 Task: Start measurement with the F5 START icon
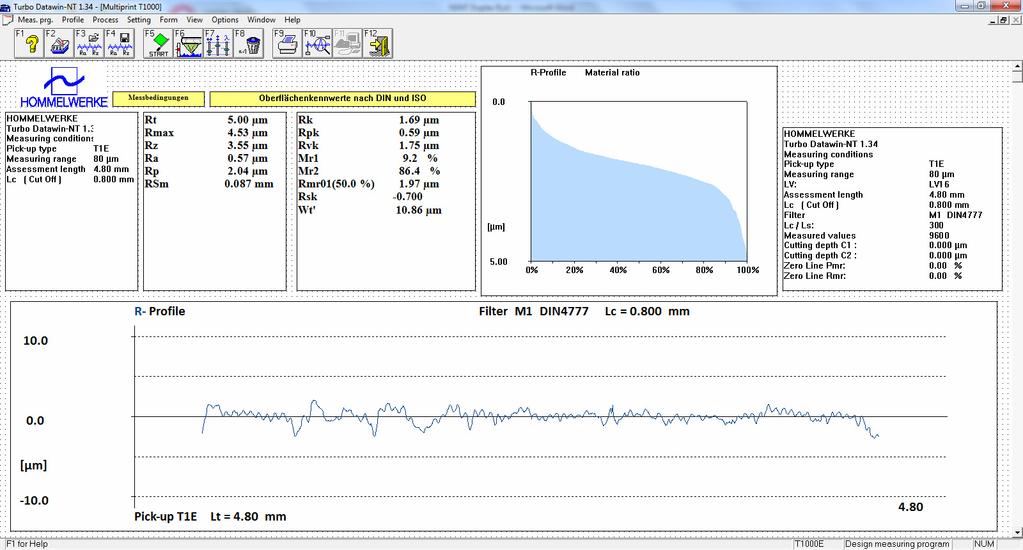[x=158, y=44]
